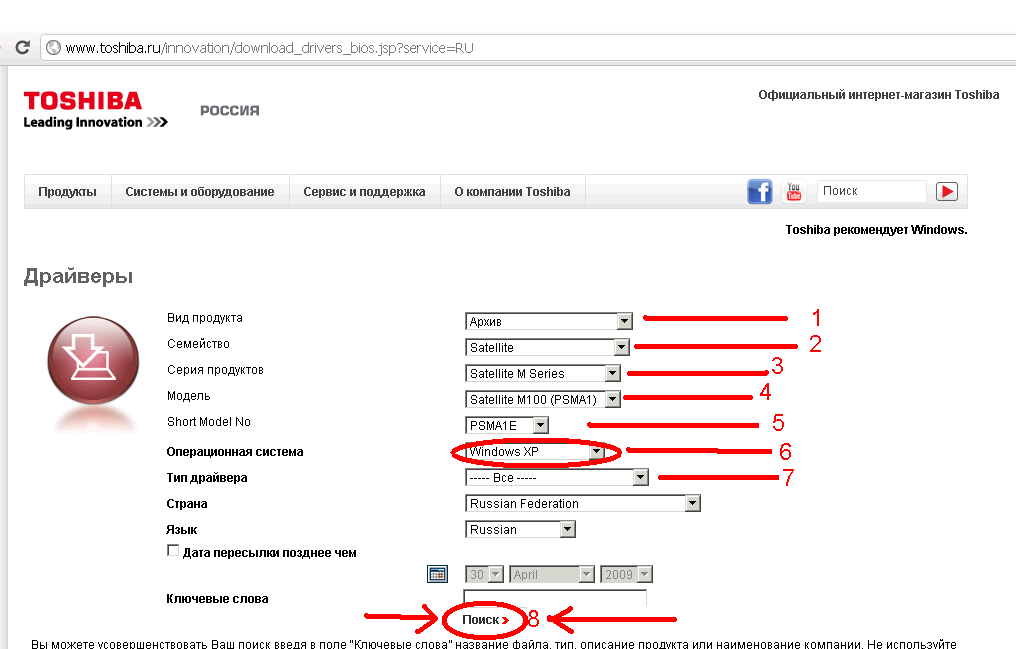Screen dimensions: 1016x649
Task: Open the Toshiba Facebook page icon
Action: (x=760, y=192)
